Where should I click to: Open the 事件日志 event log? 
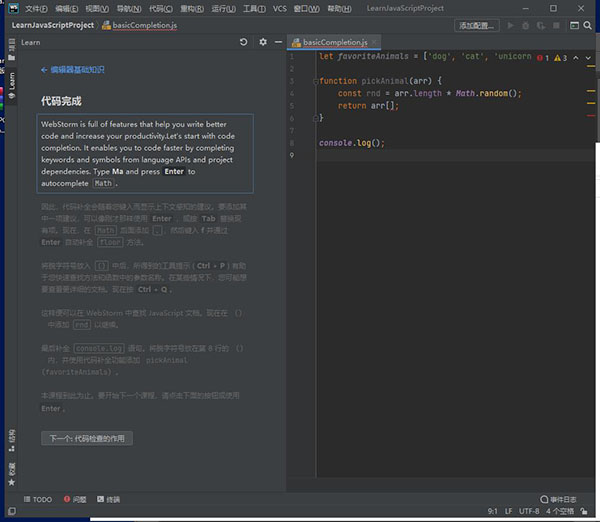558,499
